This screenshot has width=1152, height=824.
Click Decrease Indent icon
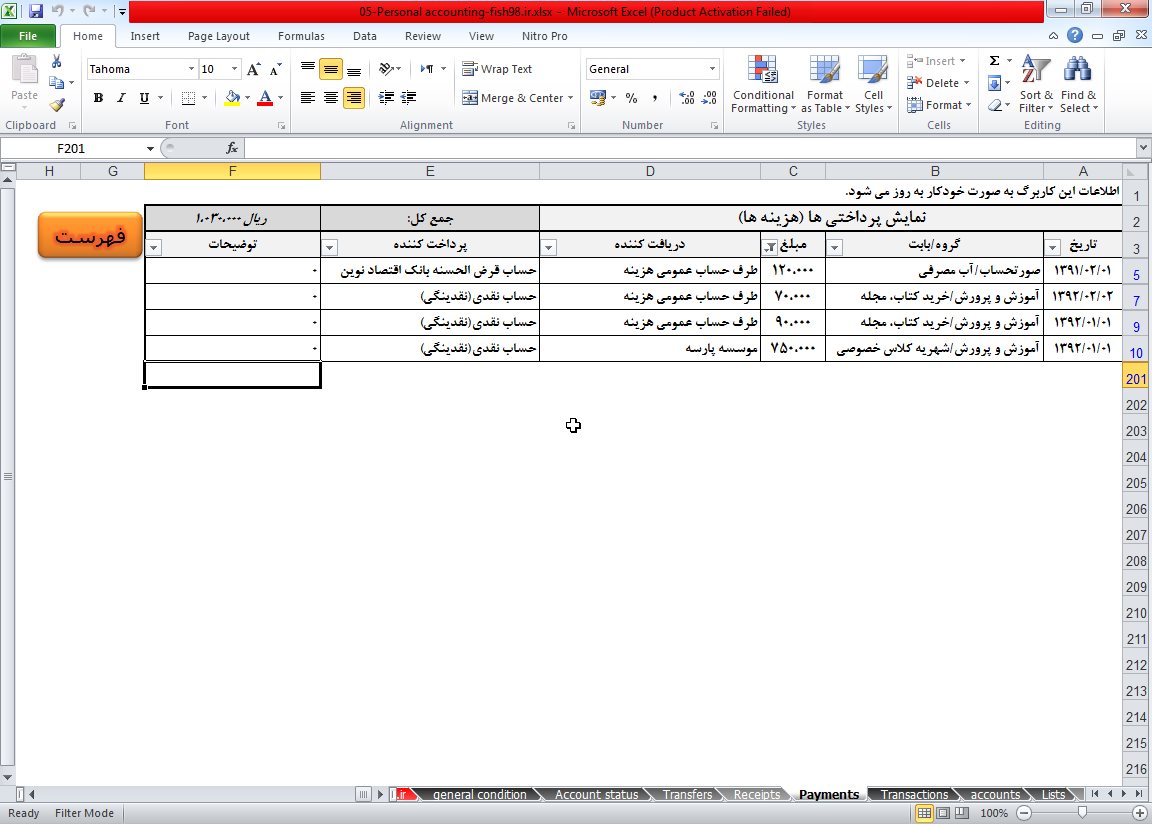(x=386, y=98)
